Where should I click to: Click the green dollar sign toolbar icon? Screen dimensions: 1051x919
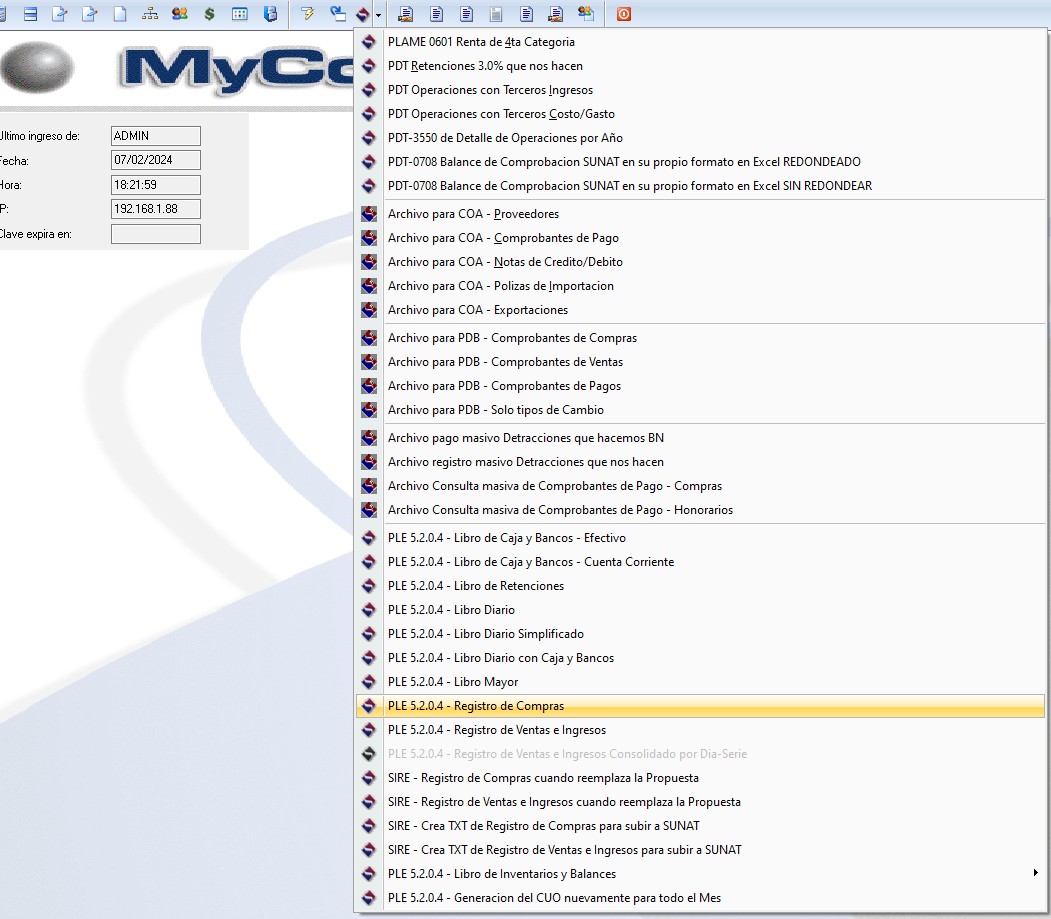point(209,14)
